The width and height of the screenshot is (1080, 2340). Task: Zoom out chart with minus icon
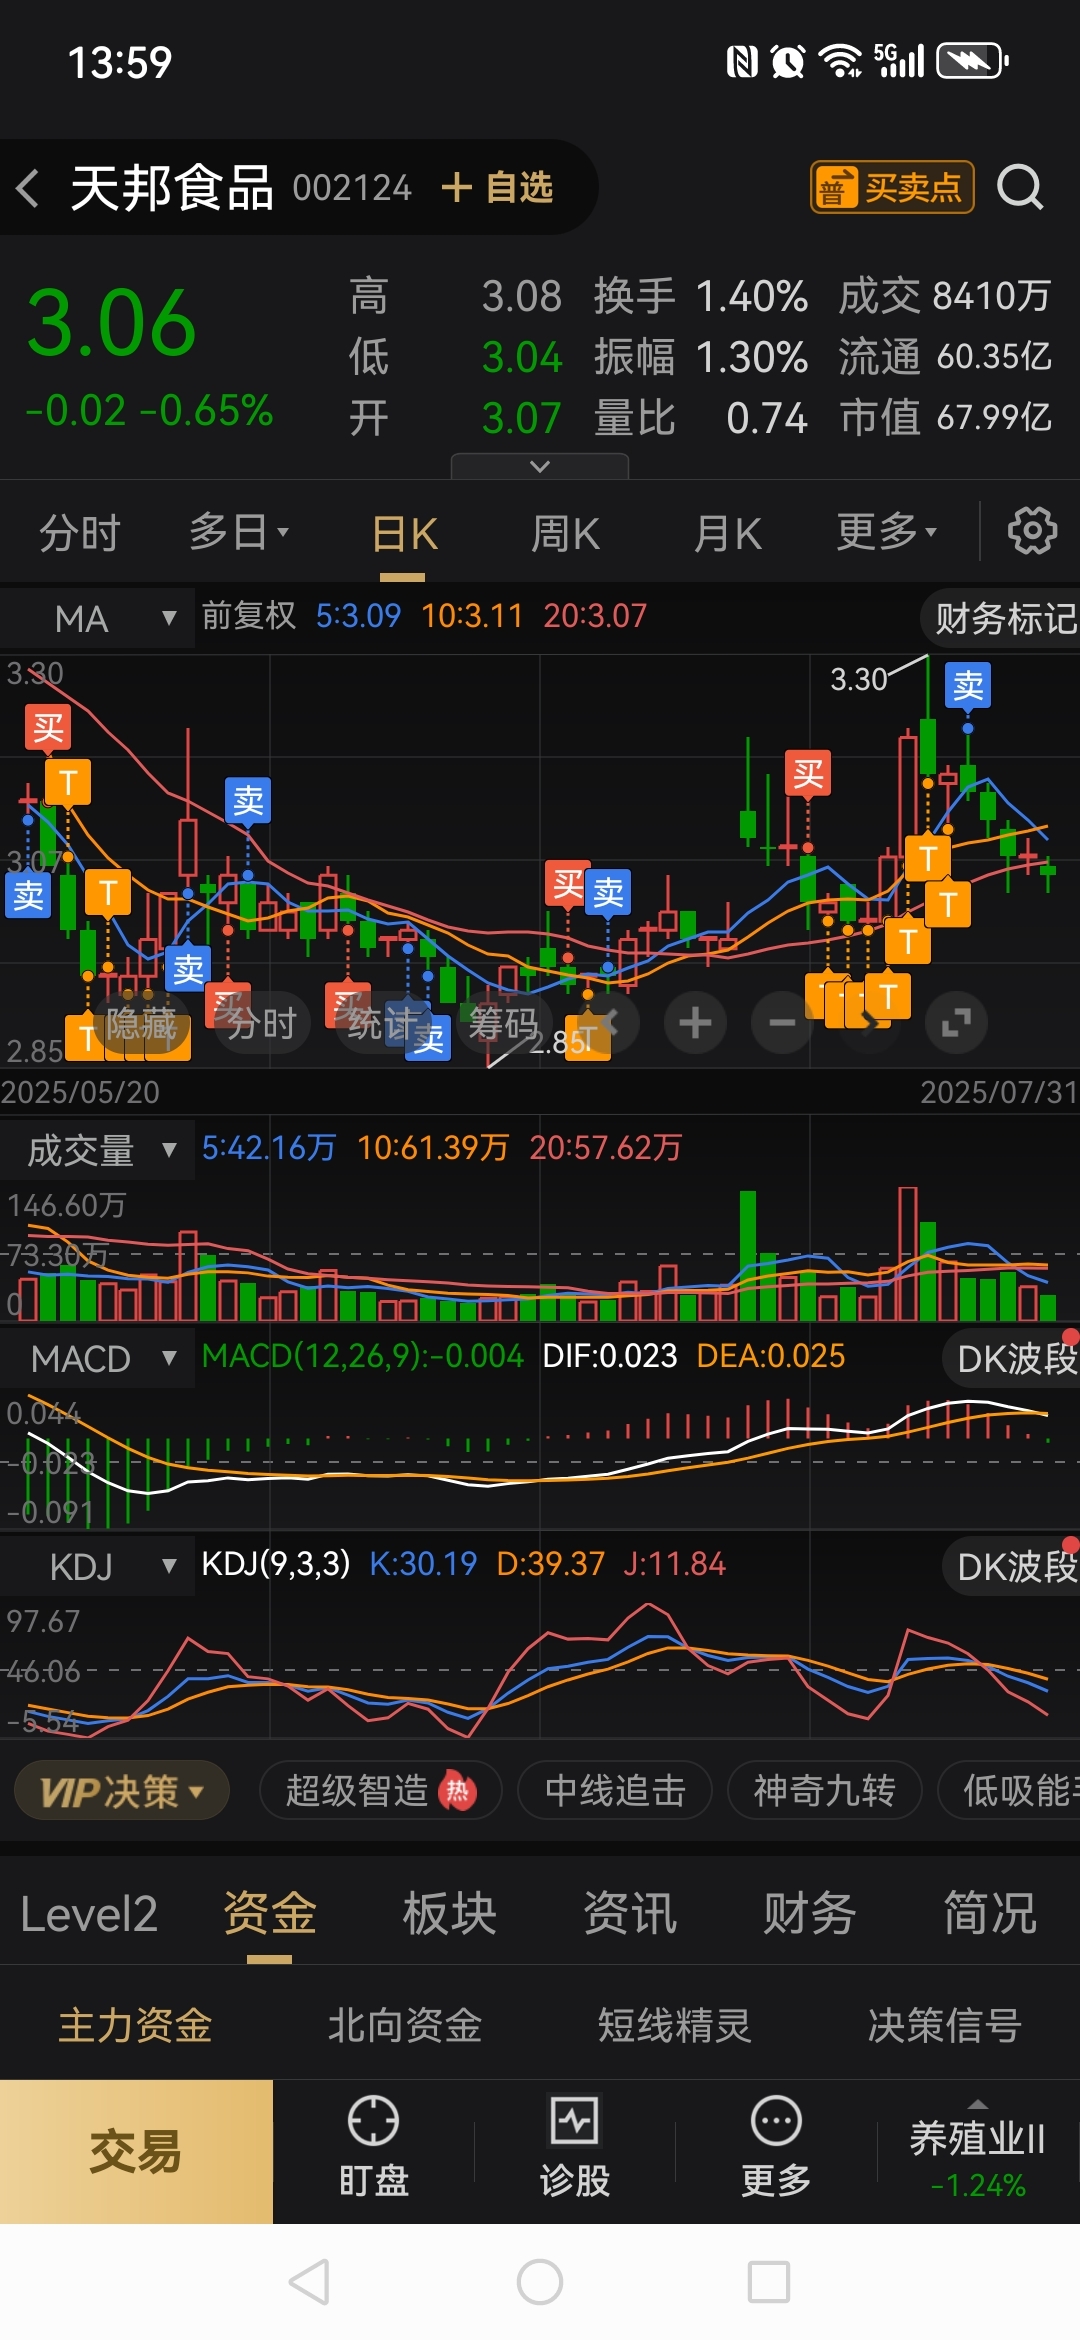[x=782, y=1022]
